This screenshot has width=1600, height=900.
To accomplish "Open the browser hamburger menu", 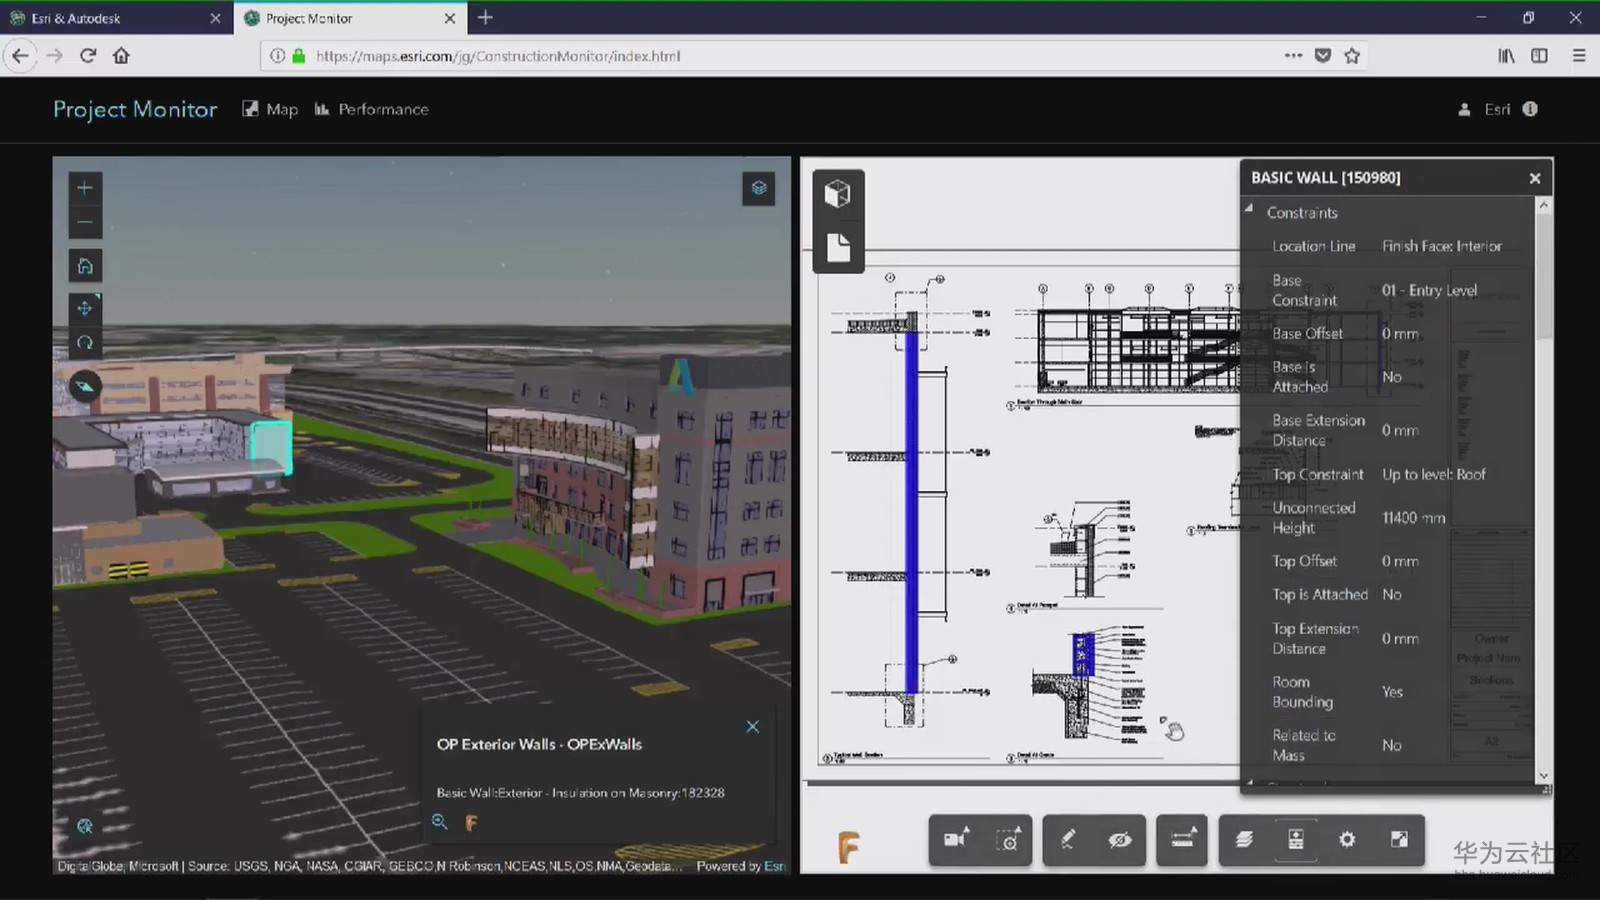I will (1579, 56).
